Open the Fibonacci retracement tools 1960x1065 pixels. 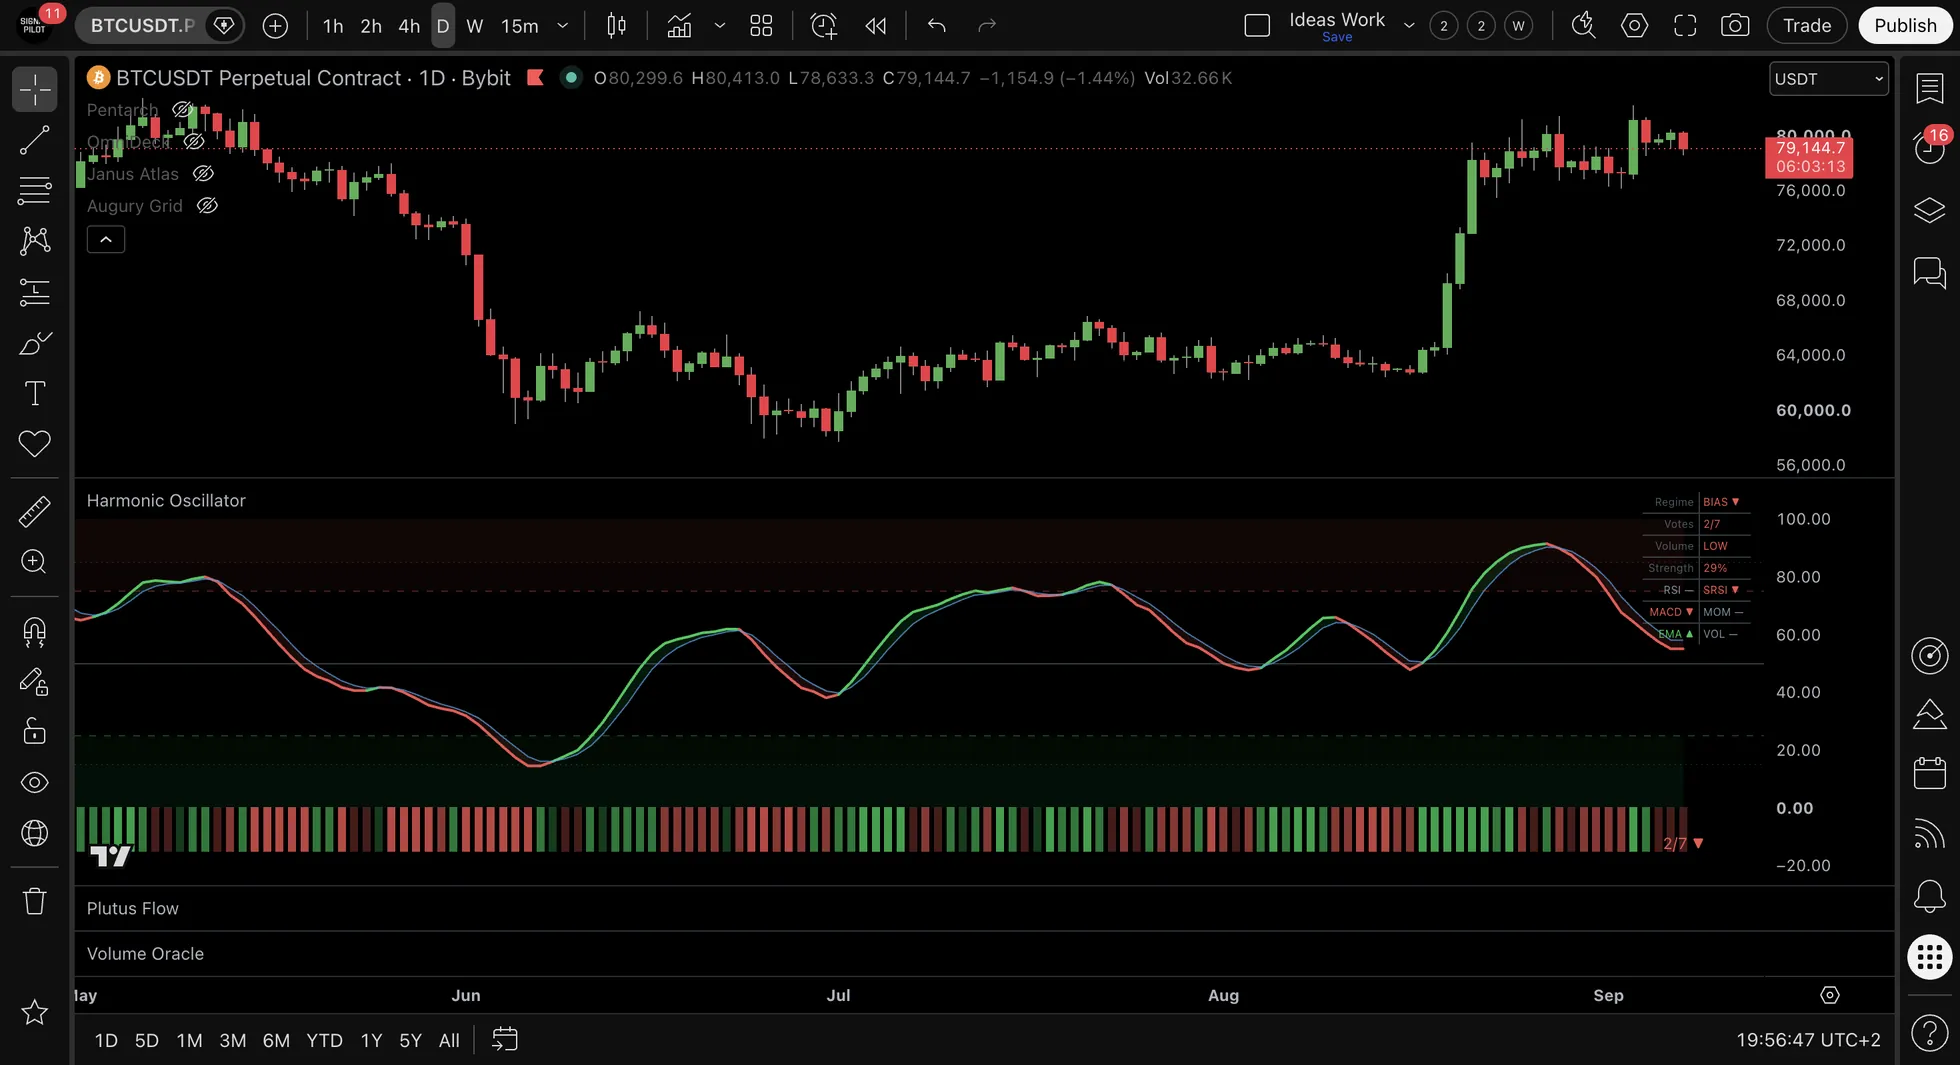34,190
